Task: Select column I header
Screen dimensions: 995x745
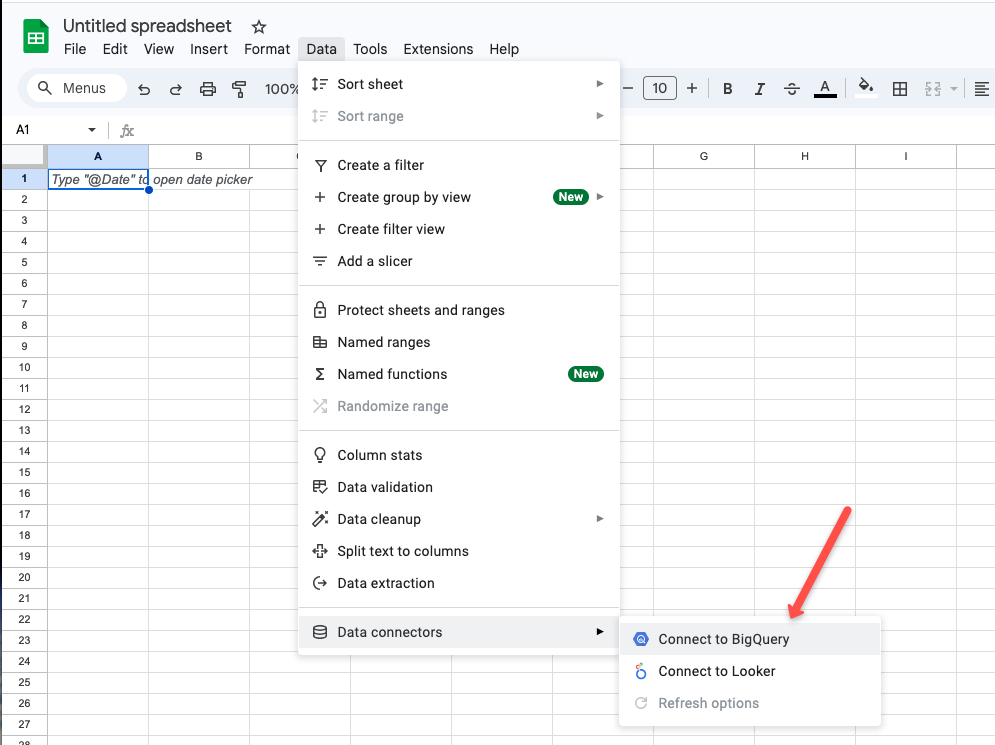Action: [x=906, y=156]
